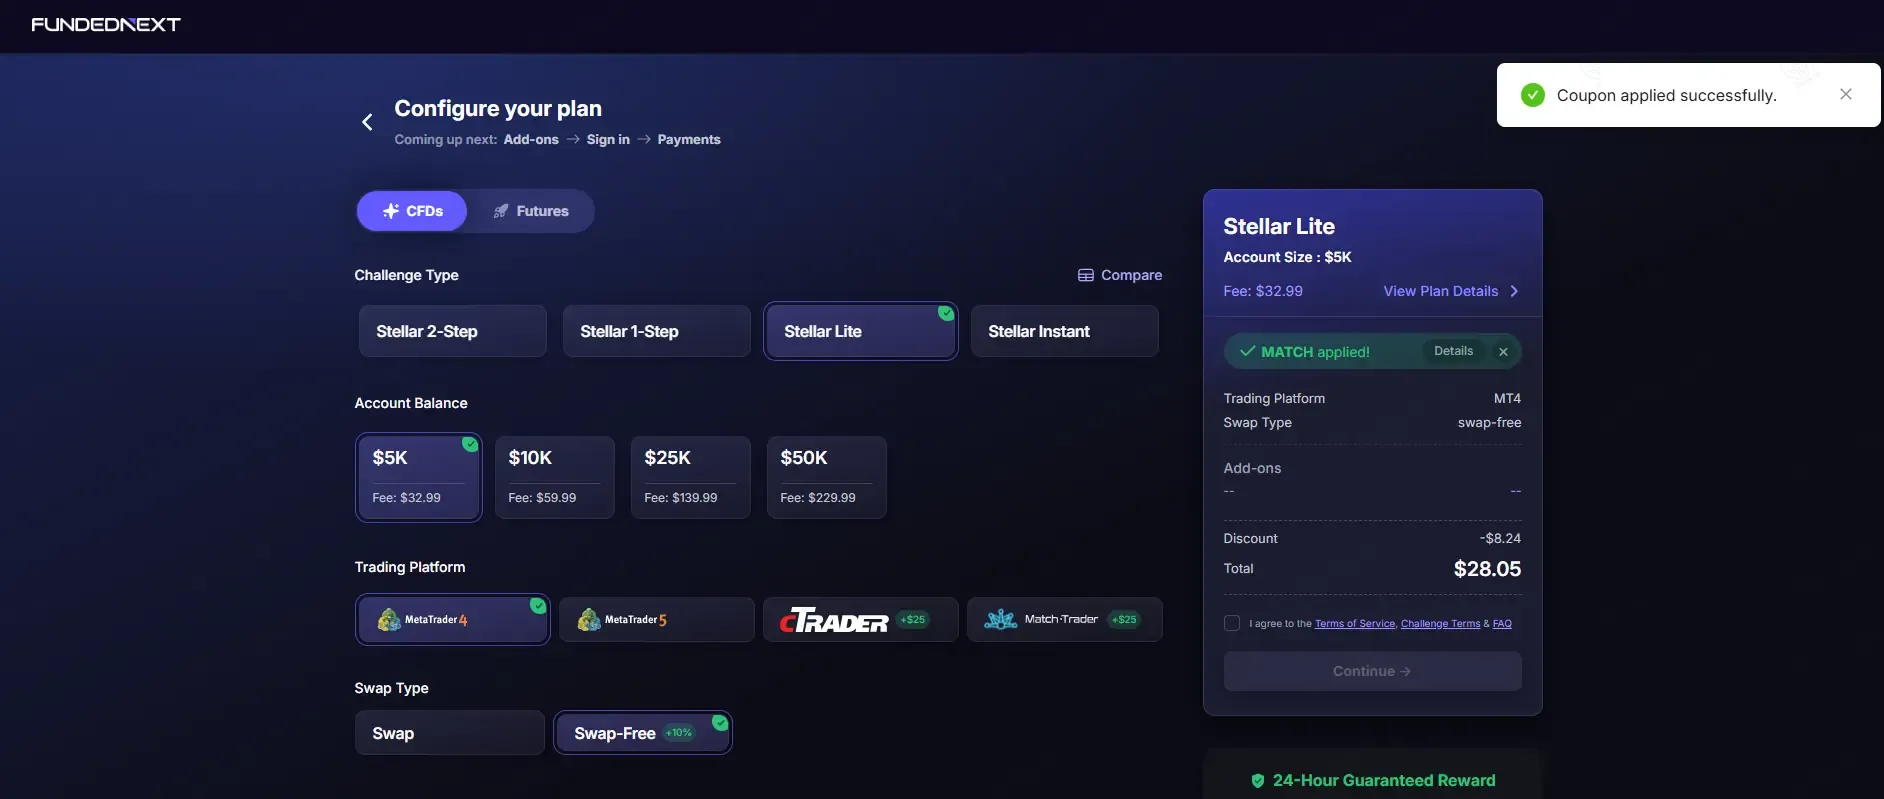Click the Continue button
The width and height of the screenshot is (1884, 799).
1373,671
